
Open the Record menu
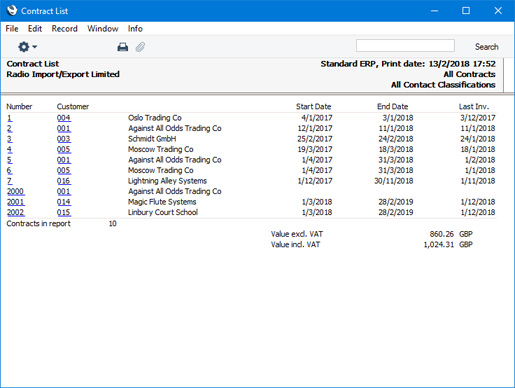pyautogui.click(x=65, y=29)
